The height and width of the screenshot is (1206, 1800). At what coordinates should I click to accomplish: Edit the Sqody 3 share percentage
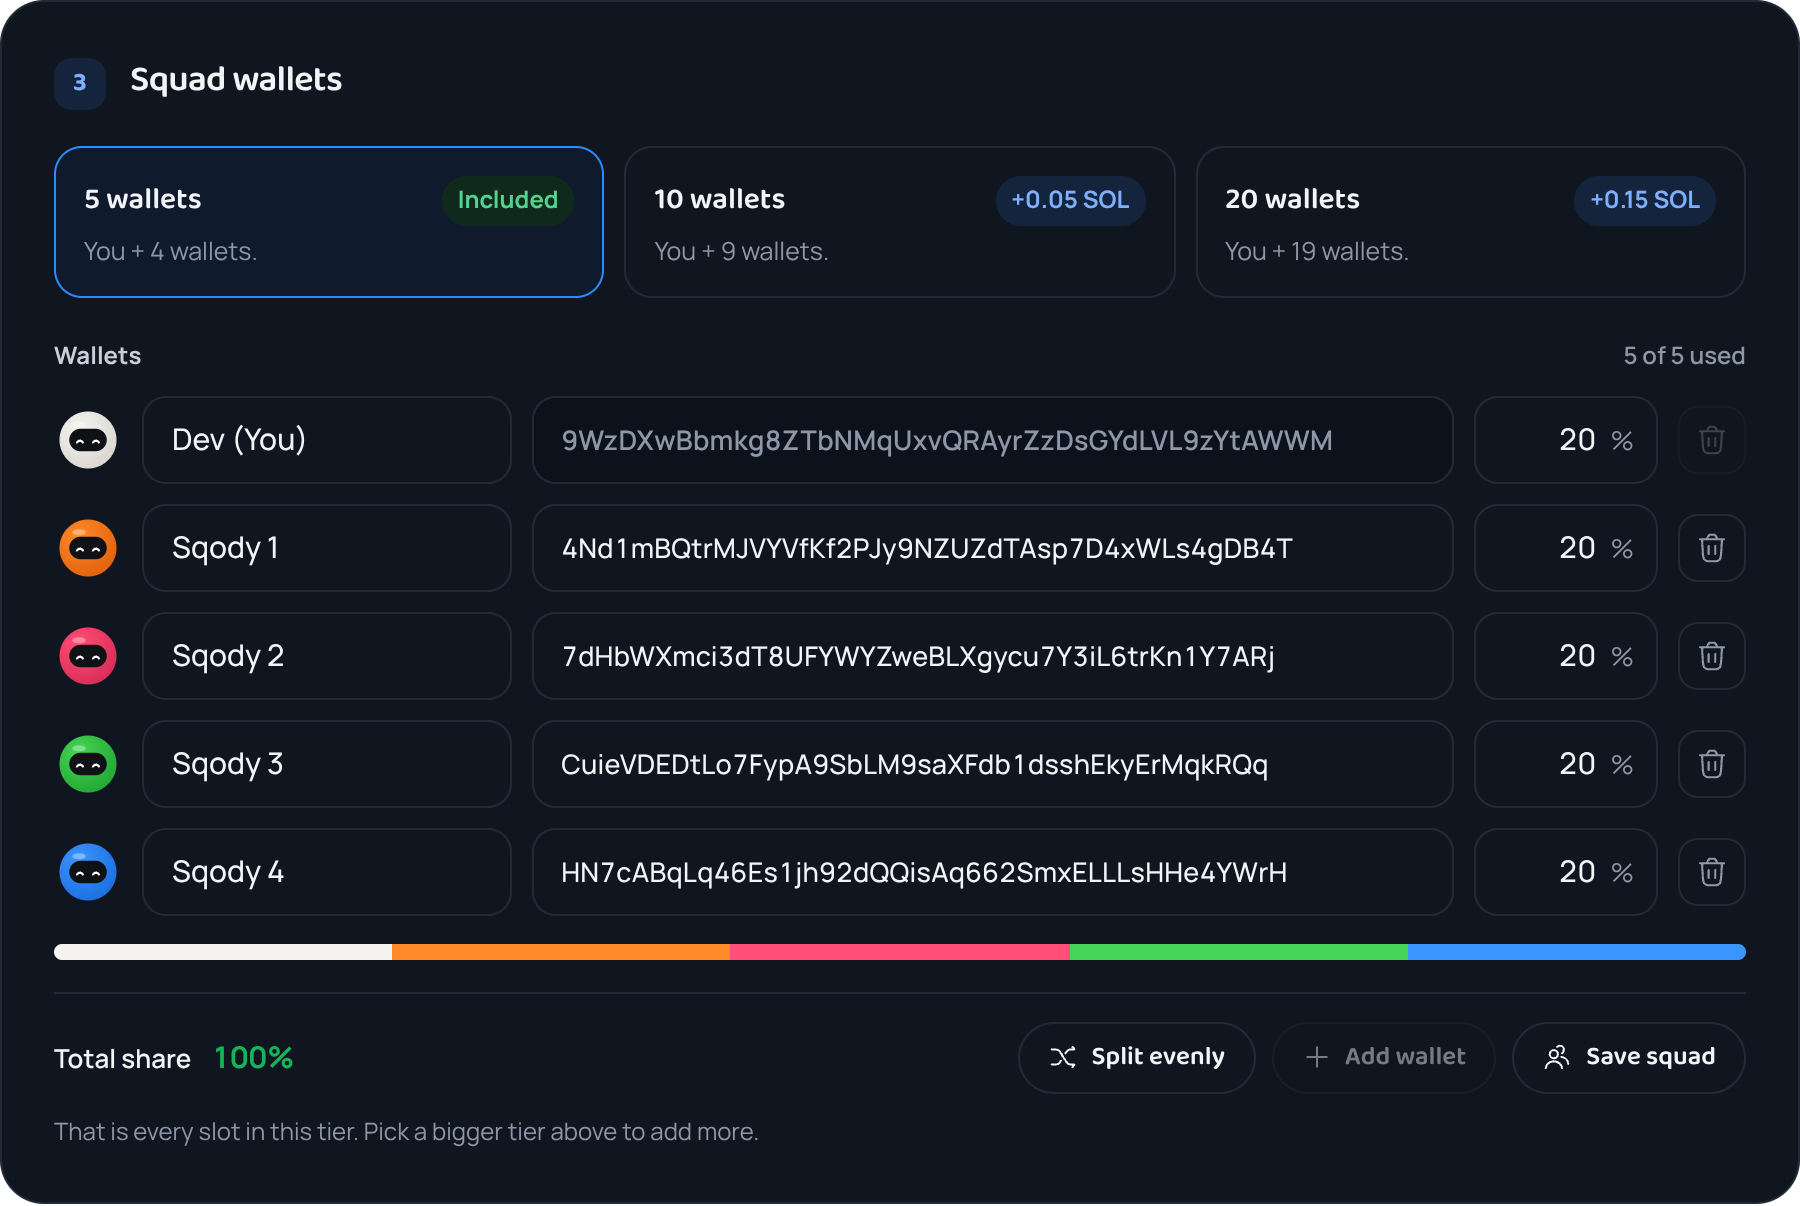(1566, 764)
